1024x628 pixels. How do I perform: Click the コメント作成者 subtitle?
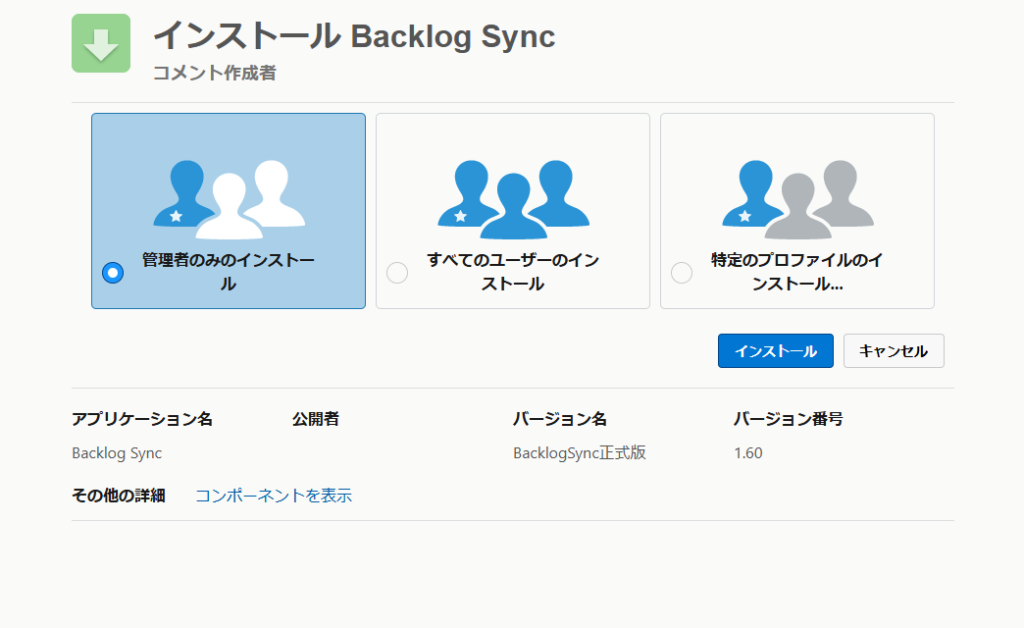[214, 72]
